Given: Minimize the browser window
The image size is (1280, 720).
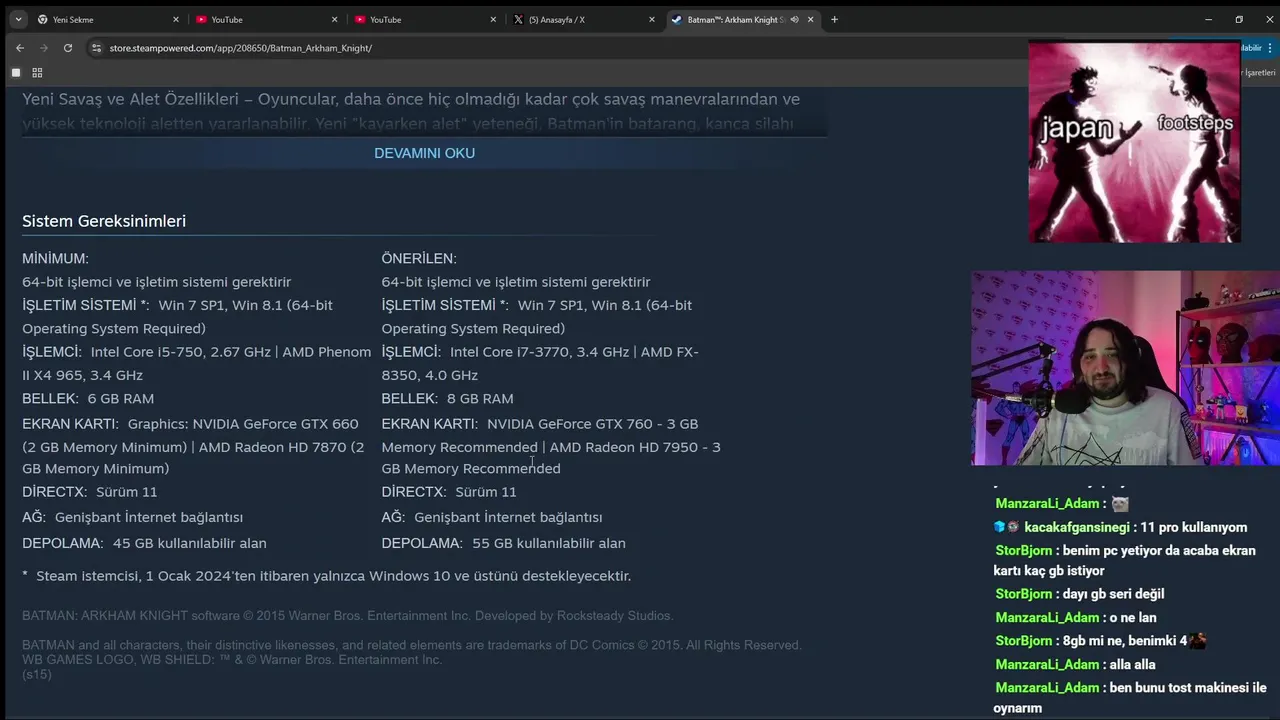Looking at the screenshot, I should click(x=1208, y=19).
